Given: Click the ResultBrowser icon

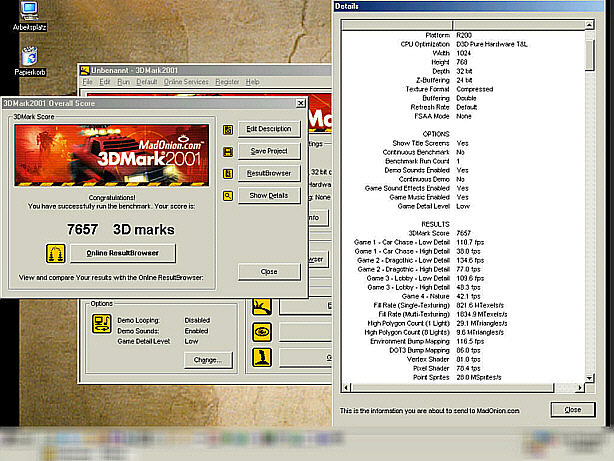Looking at the screenshot, I should point(228,174).
